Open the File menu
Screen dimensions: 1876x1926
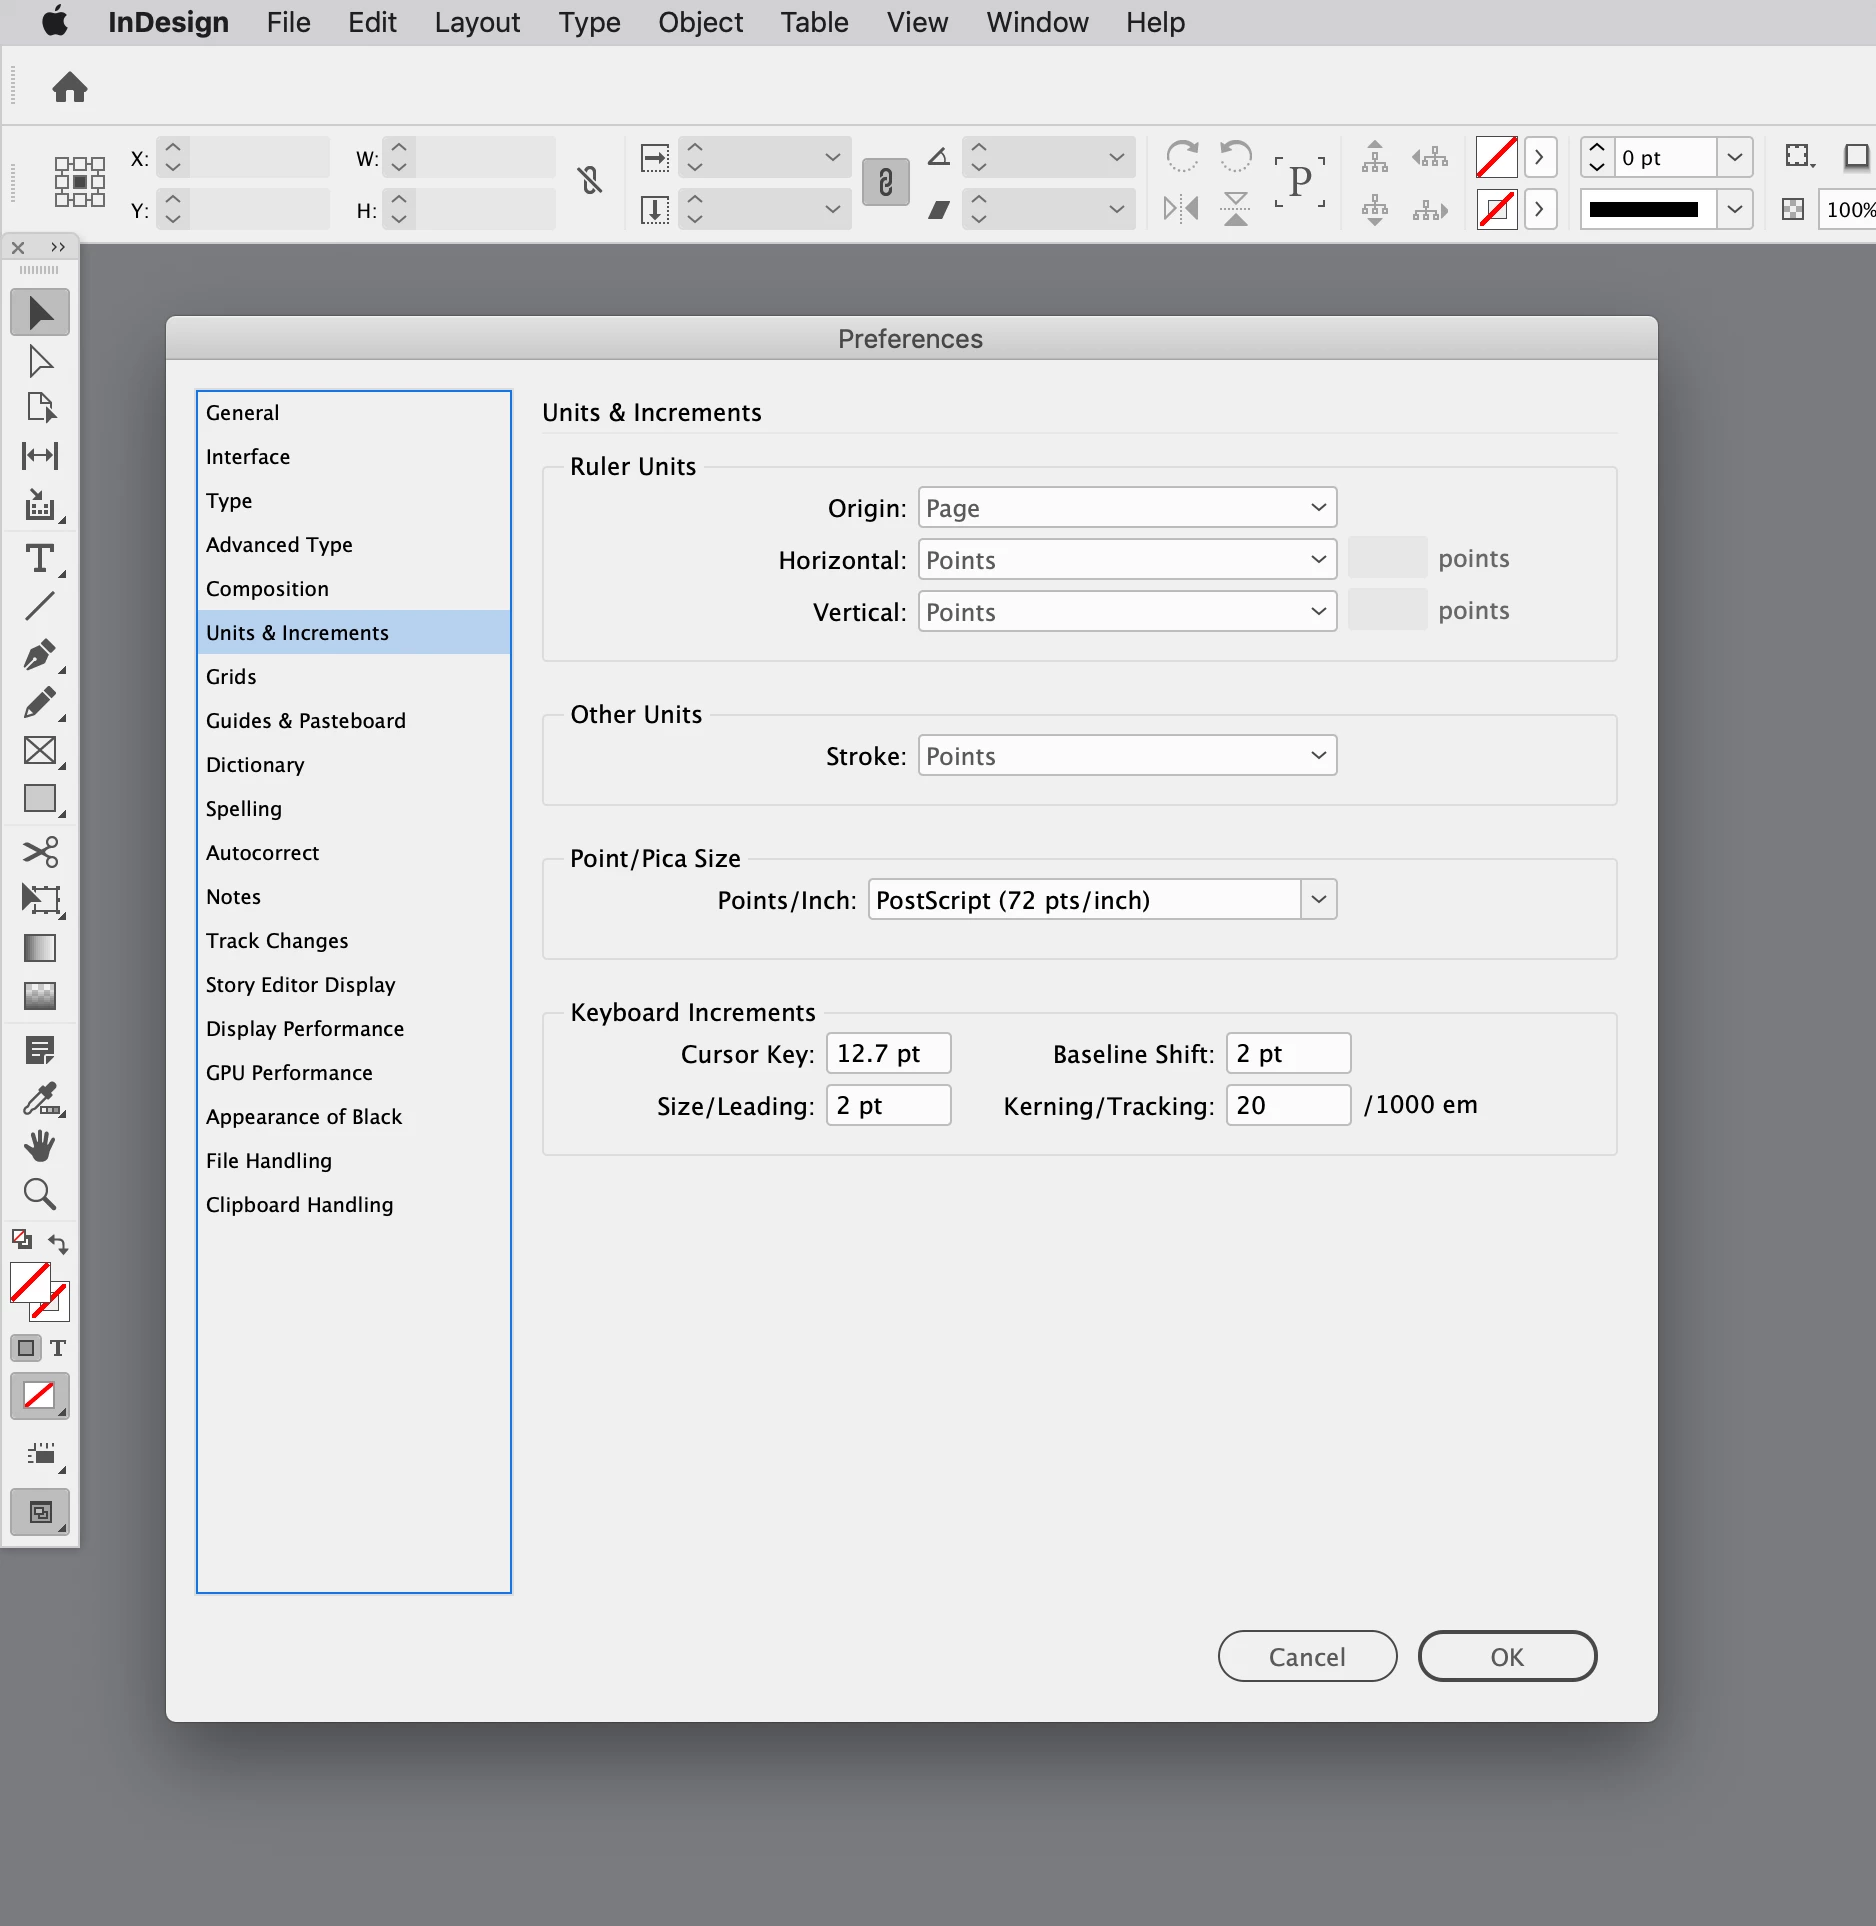288,22
